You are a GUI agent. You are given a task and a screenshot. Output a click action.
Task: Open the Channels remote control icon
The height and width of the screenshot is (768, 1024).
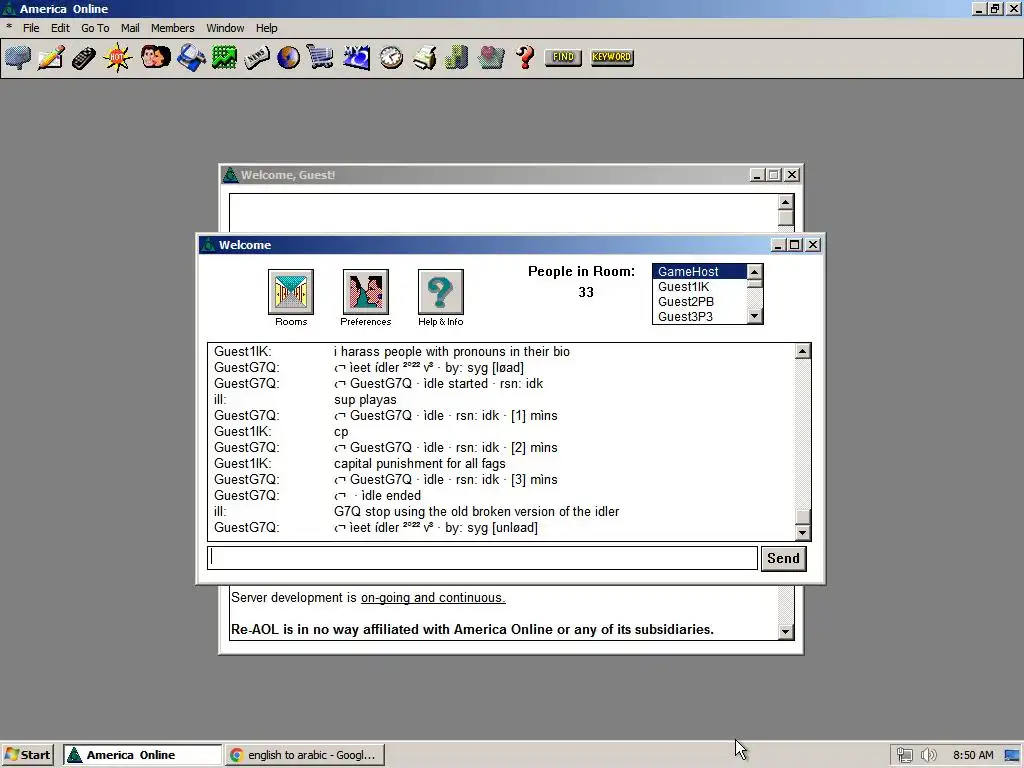pos(84,57)
